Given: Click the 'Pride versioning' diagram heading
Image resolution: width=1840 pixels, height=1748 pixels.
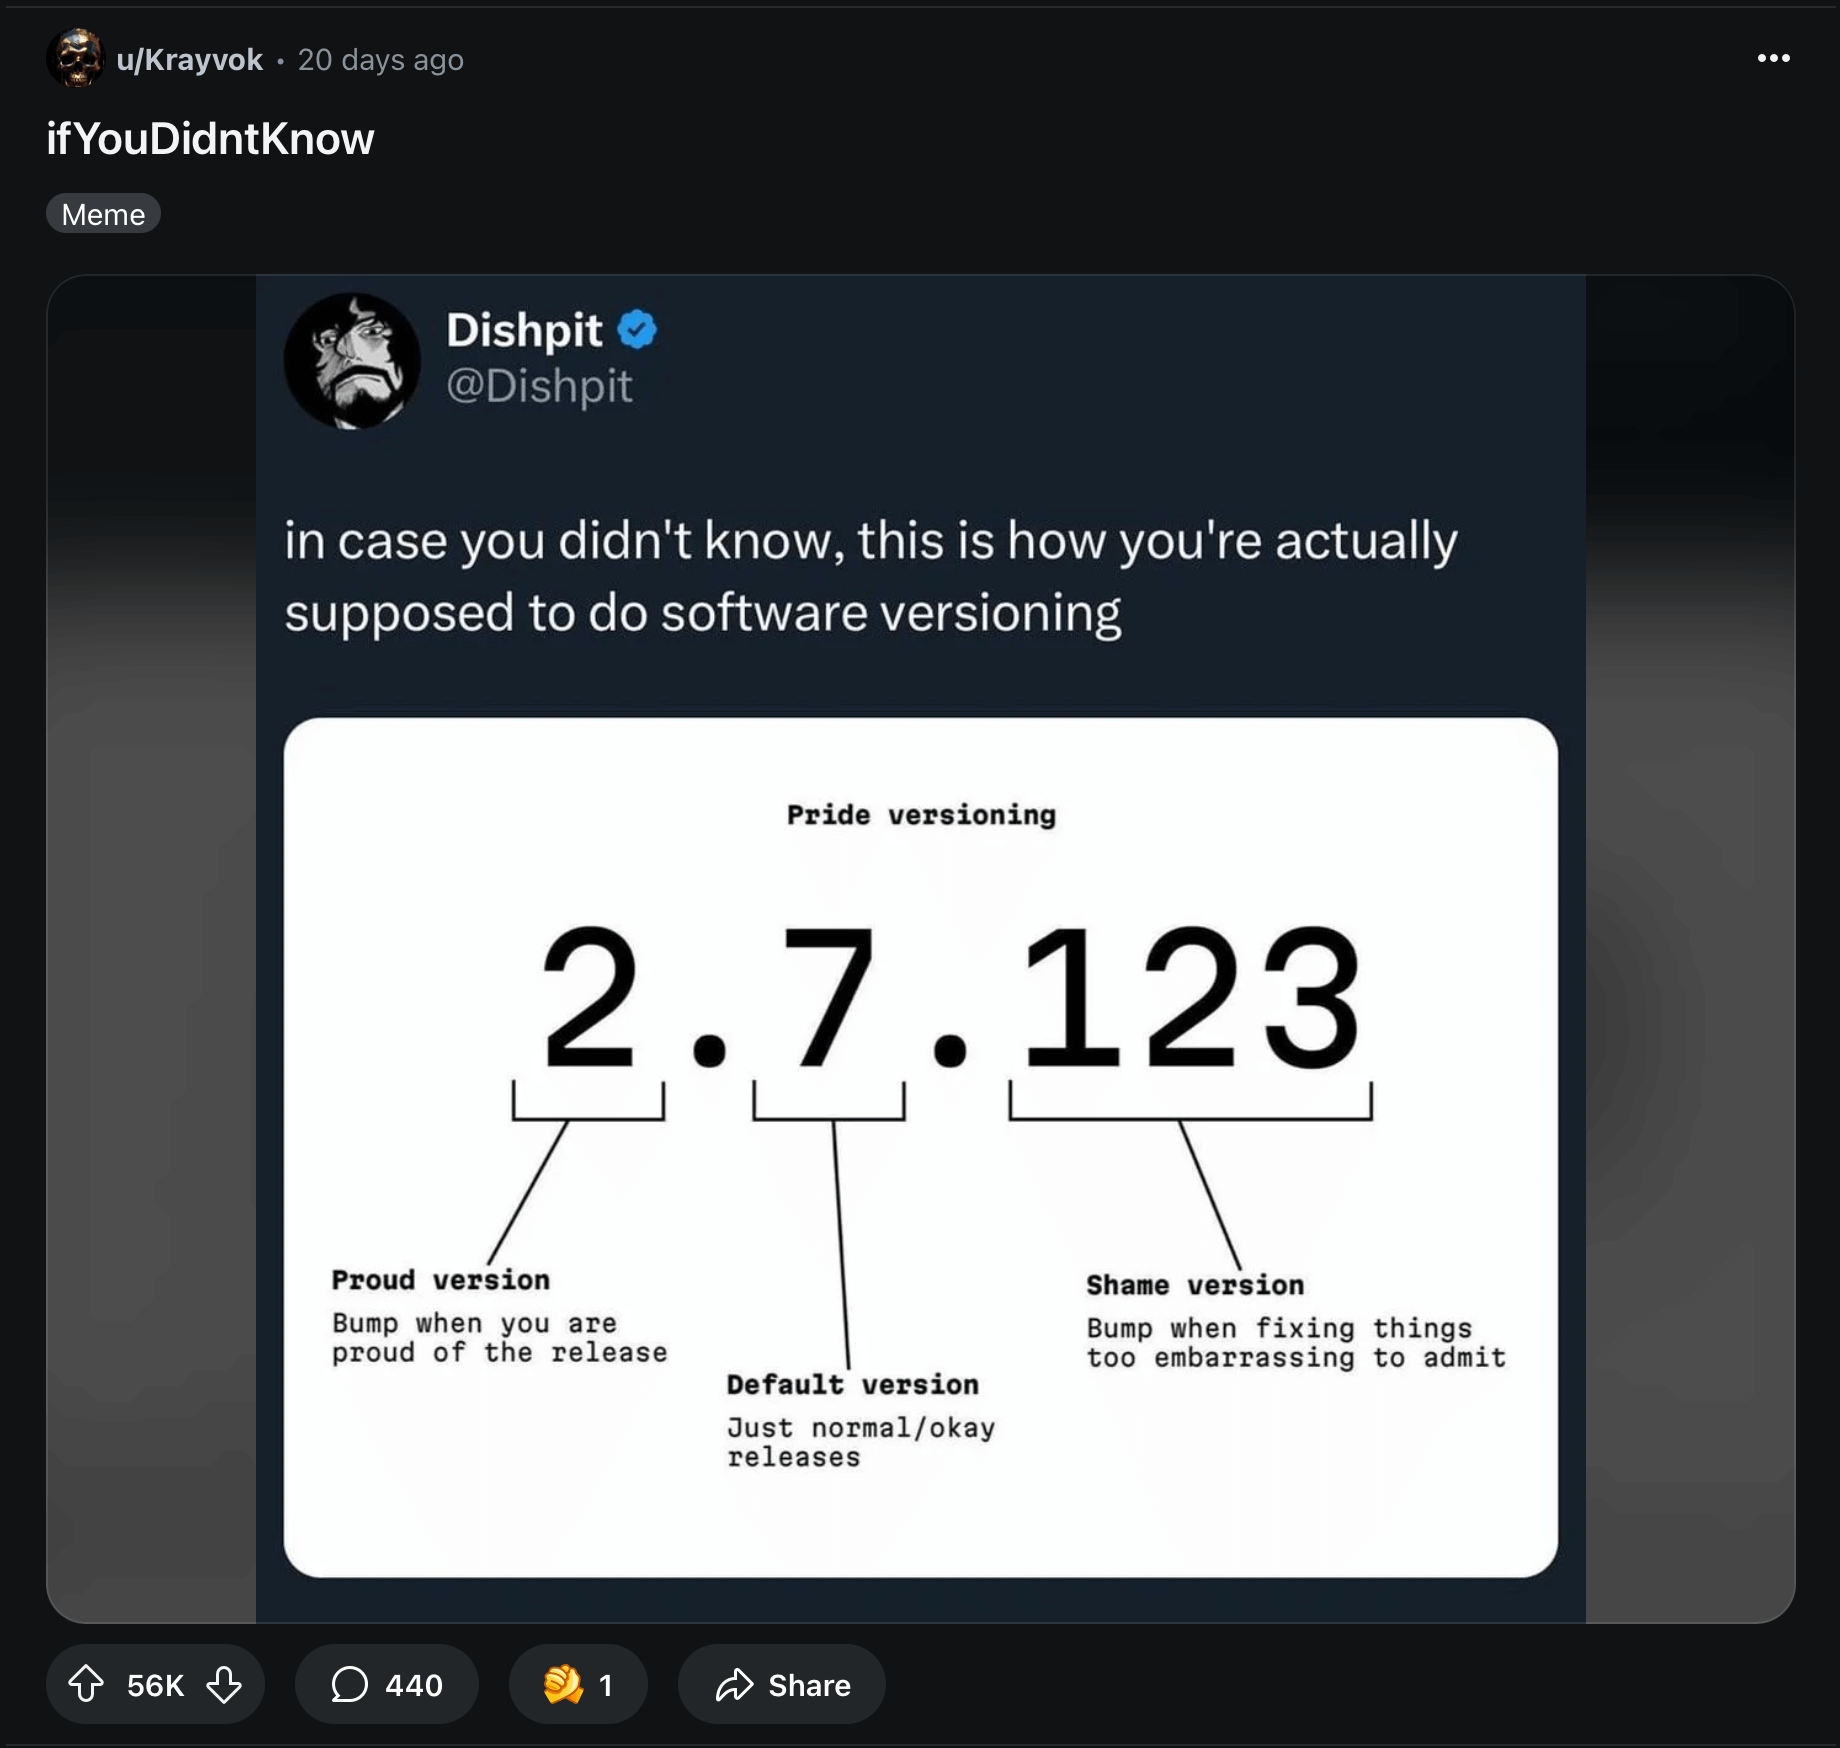Looking at the screenshot, I should pyautogui.click(x=921, y=815).
